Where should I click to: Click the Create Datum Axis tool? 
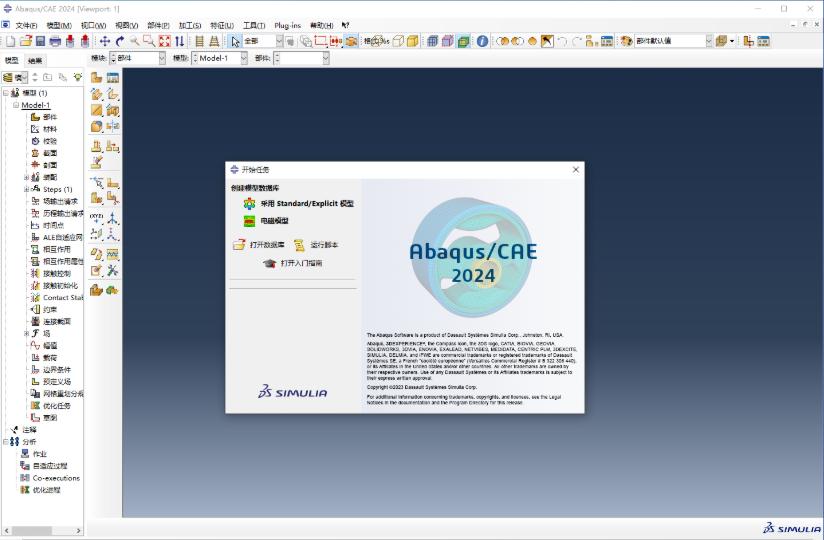[112, 218]
